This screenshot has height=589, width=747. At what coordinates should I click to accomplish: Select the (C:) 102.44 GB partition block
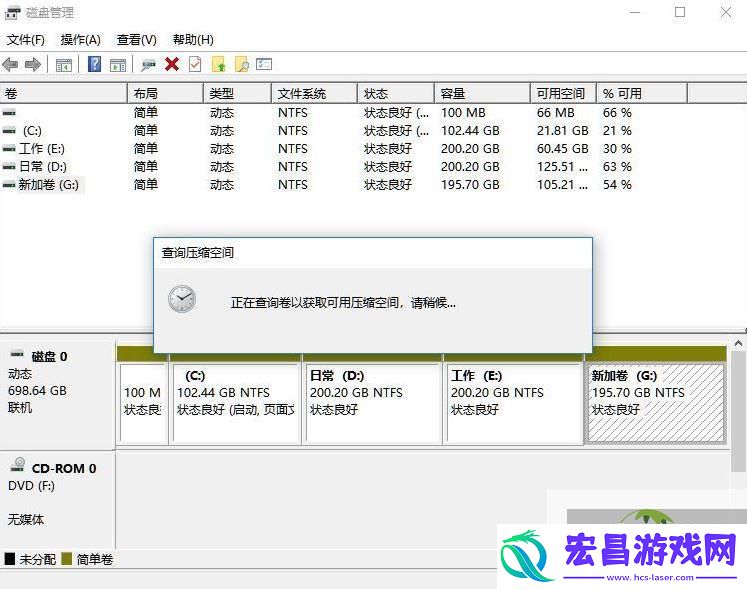point(236,403)
